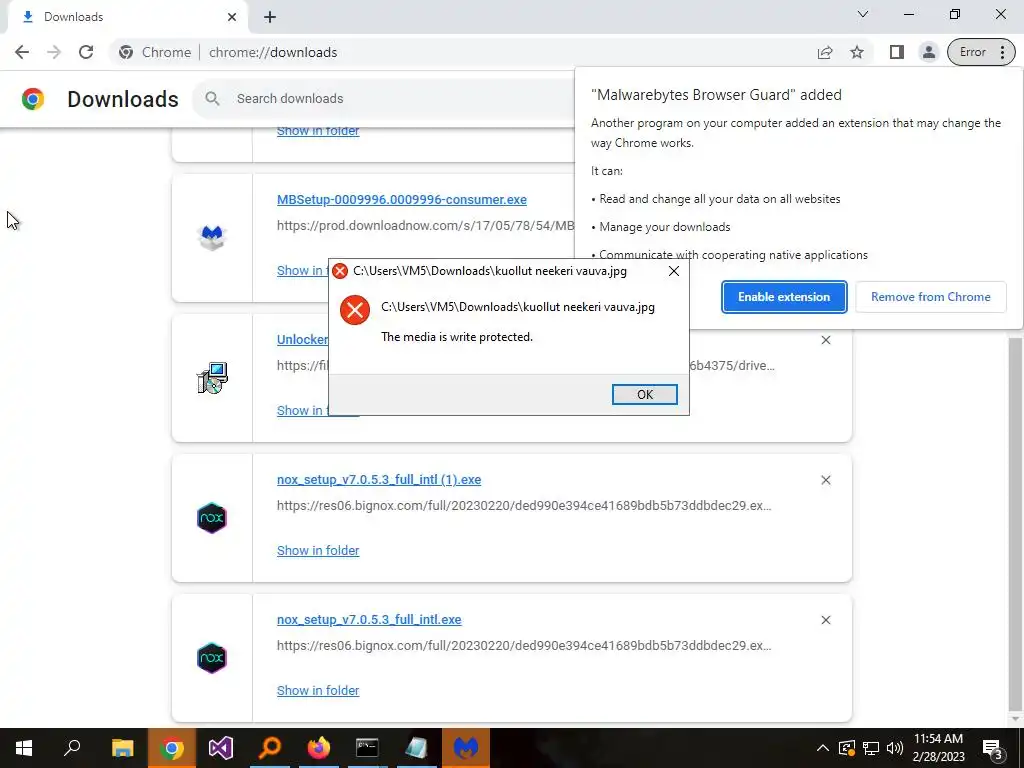Open Visual Studio from the taskbar
Viewport: 1024px width, 768px height.
tap(221, 748)
